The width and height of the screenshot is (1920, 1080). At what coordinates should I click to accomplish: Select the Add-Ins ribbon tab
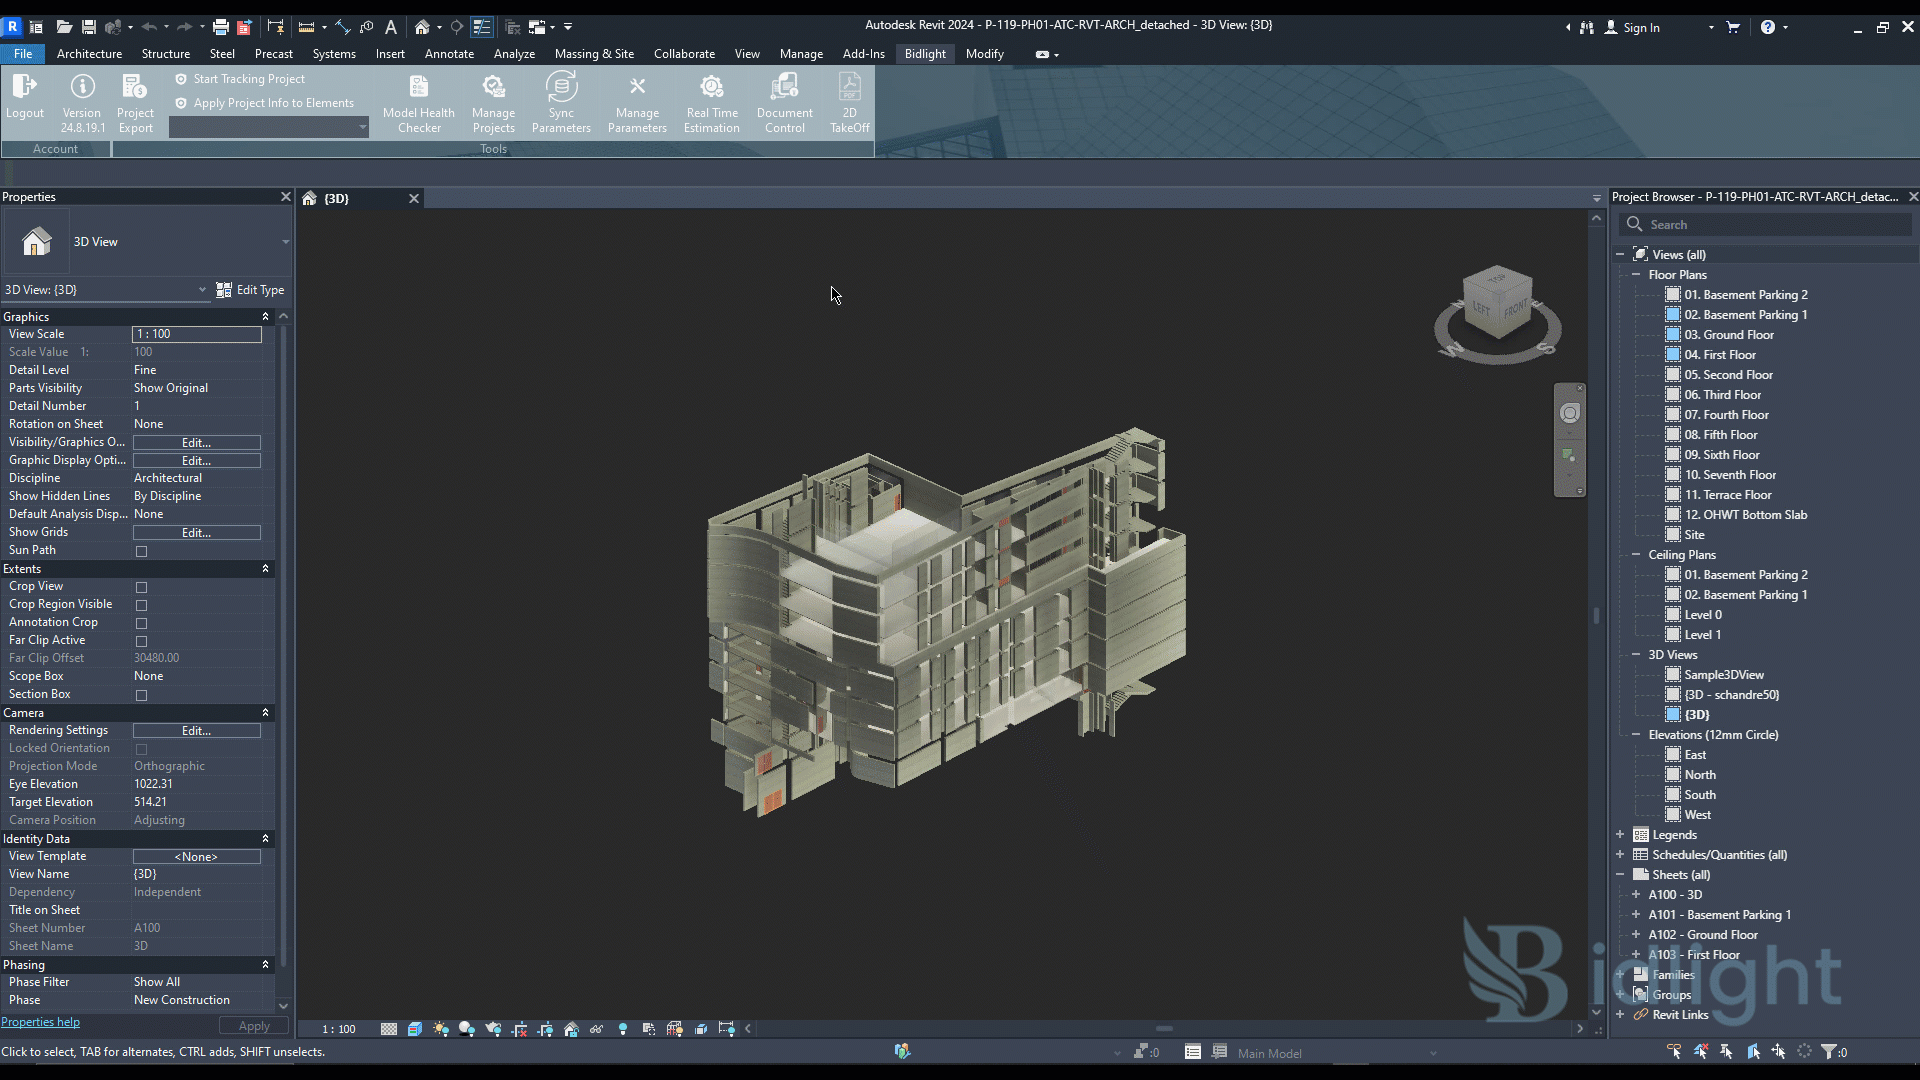click(x=864, y=54)
